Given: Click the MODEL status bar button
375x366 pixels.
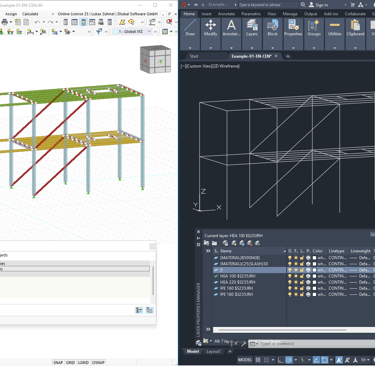Looking at the screenshot, I should coord(245,360).
